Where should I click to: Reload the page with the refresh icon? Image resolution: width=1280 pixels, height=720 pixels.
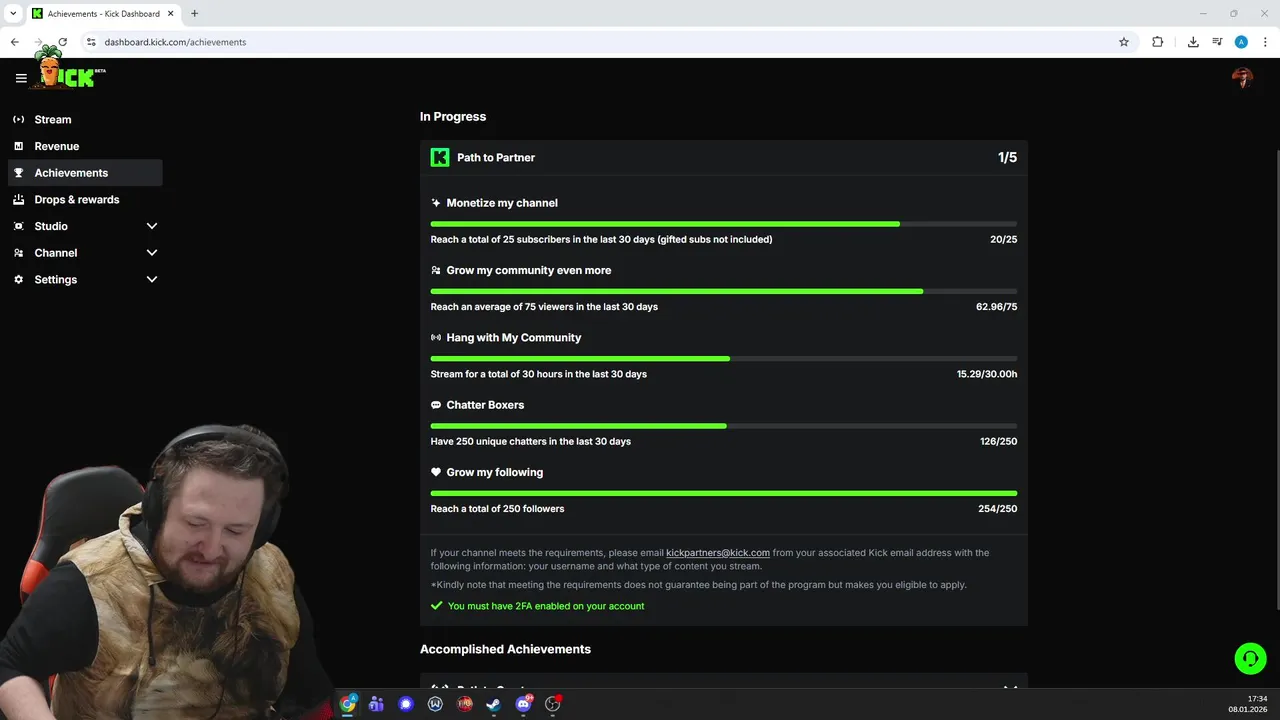(x=62, y=42)
